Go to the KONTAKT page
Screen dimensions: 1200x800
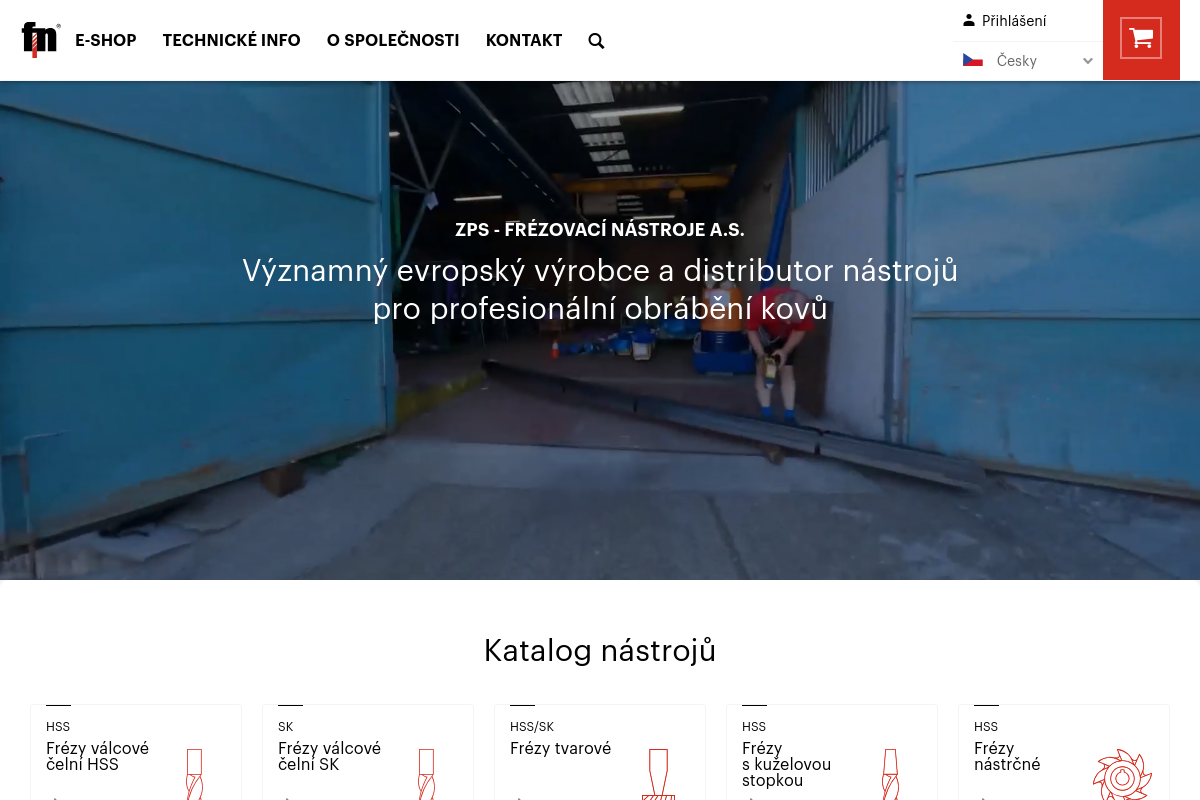pyautogui.click(x=524, y=41)
